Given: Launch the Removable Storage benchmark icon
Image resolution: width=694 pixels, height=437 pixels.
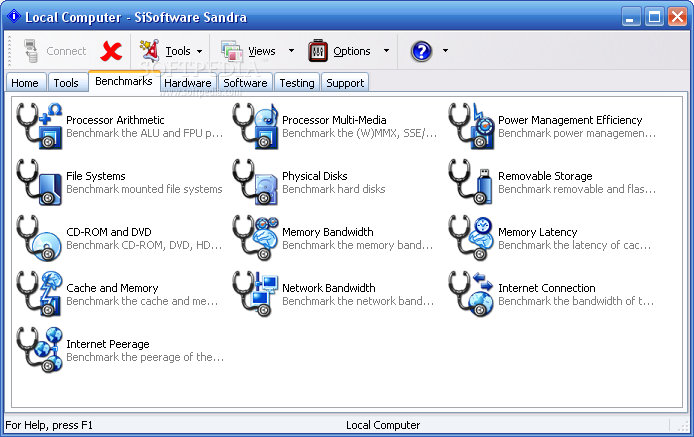Looking at the screenshot, I should [x=471, y=182].
